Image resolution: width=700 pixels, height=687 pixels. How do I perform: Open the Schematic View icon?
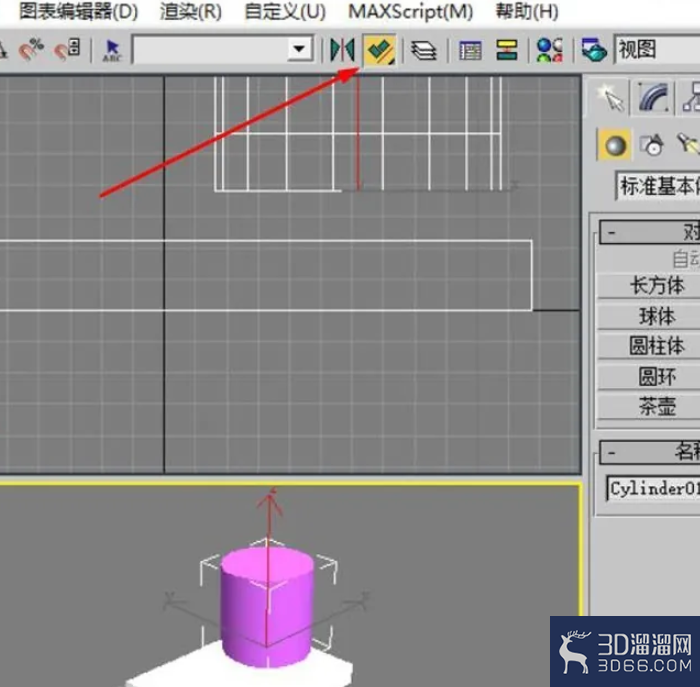507,50
